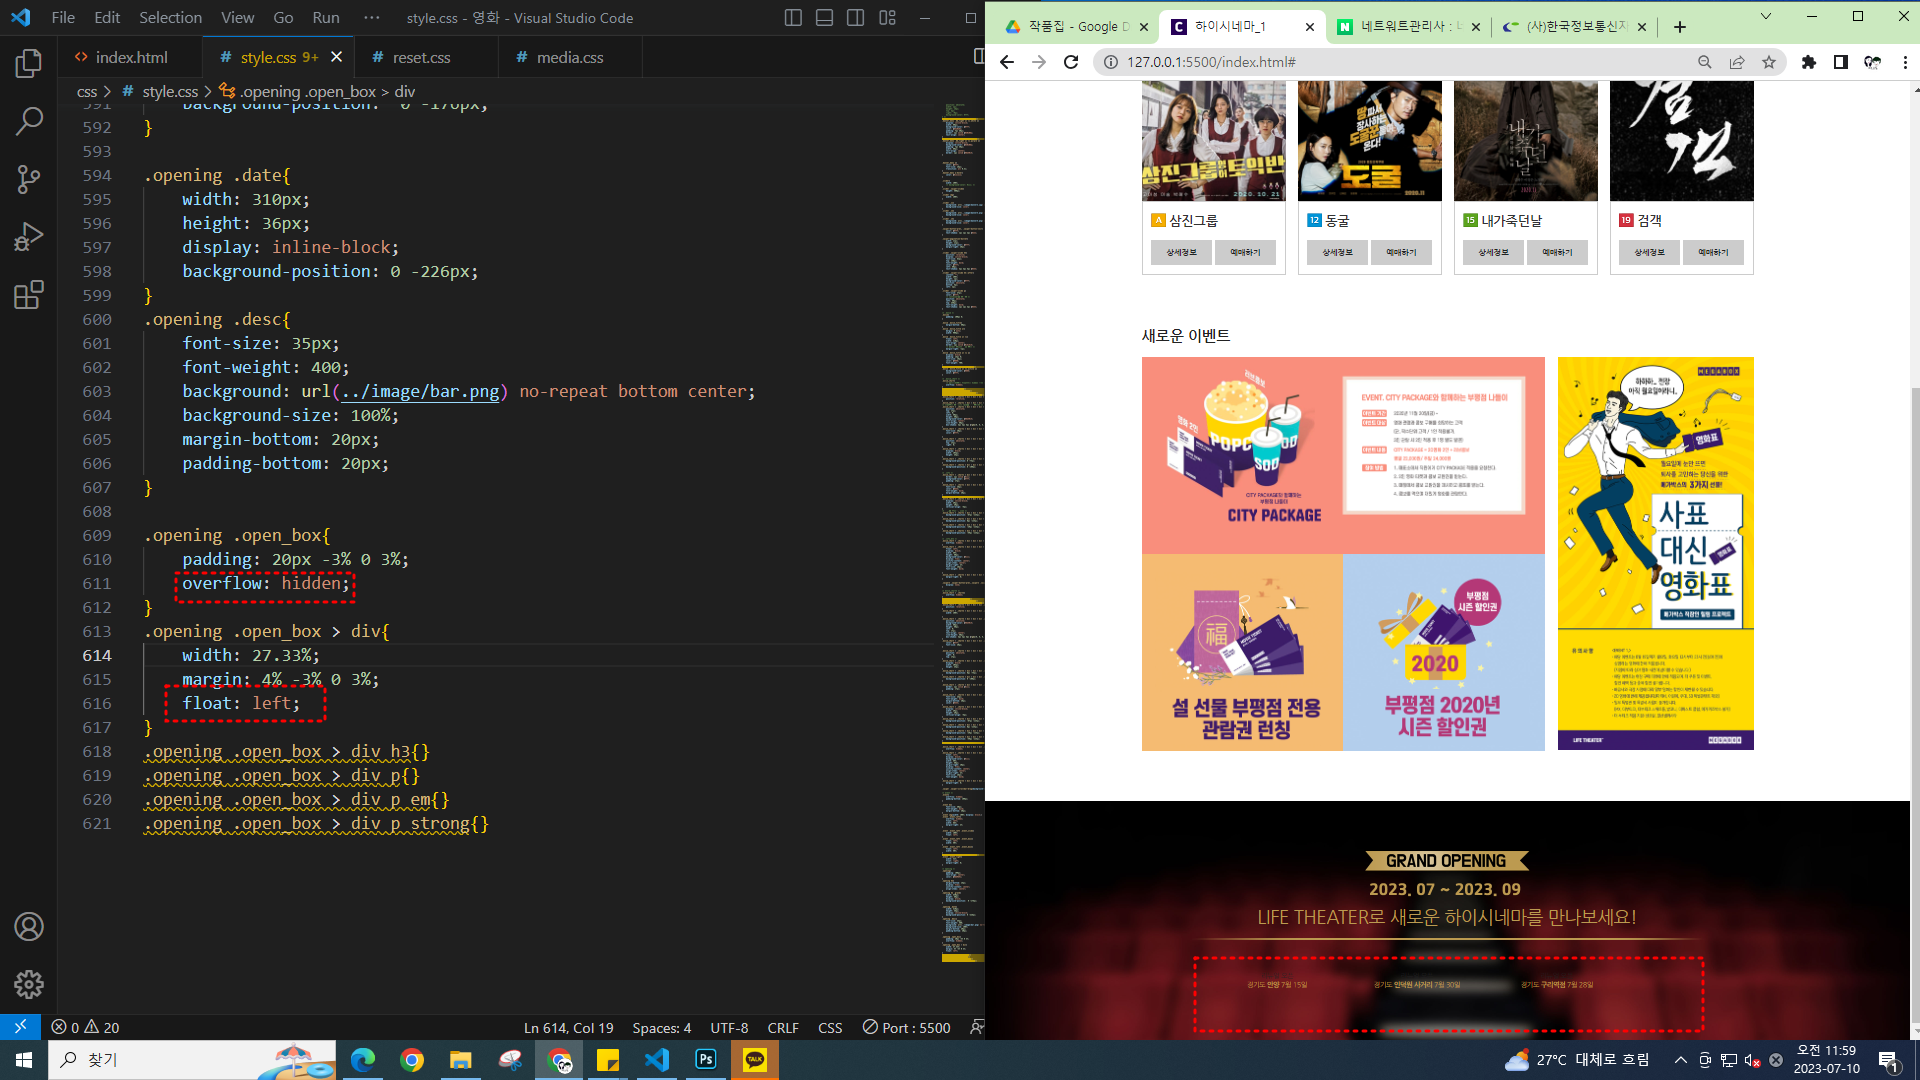1920x1080 pixels.
Task: Open the Explorer view in activity bar
Action: [29, 64]
